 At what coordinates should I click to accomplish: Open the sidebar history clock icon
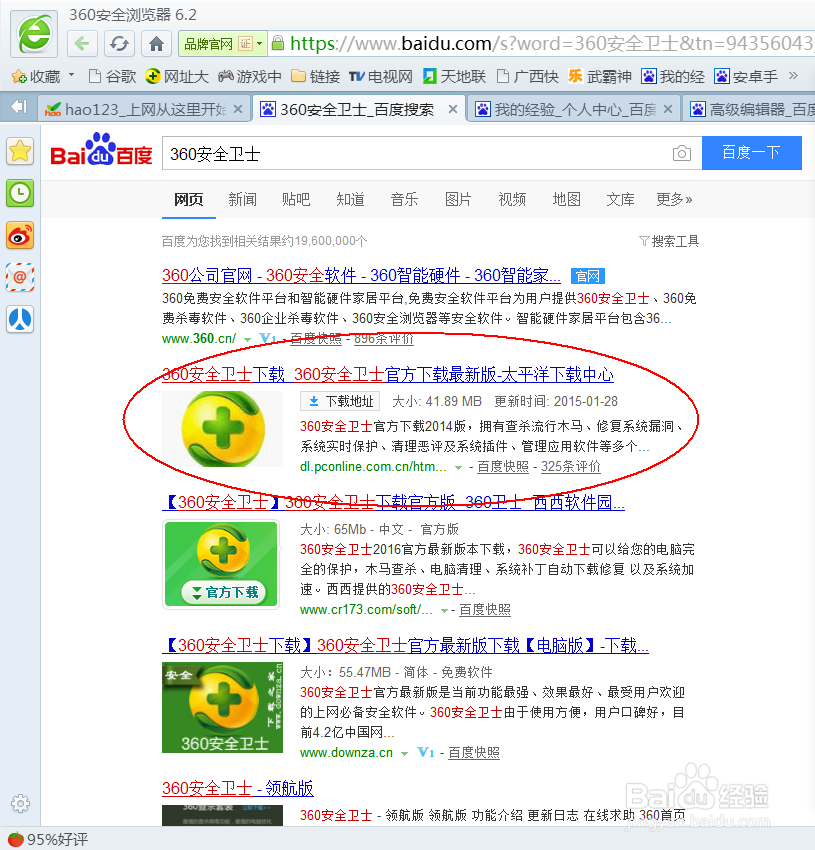pyautogui.click(x=20, y=194)
